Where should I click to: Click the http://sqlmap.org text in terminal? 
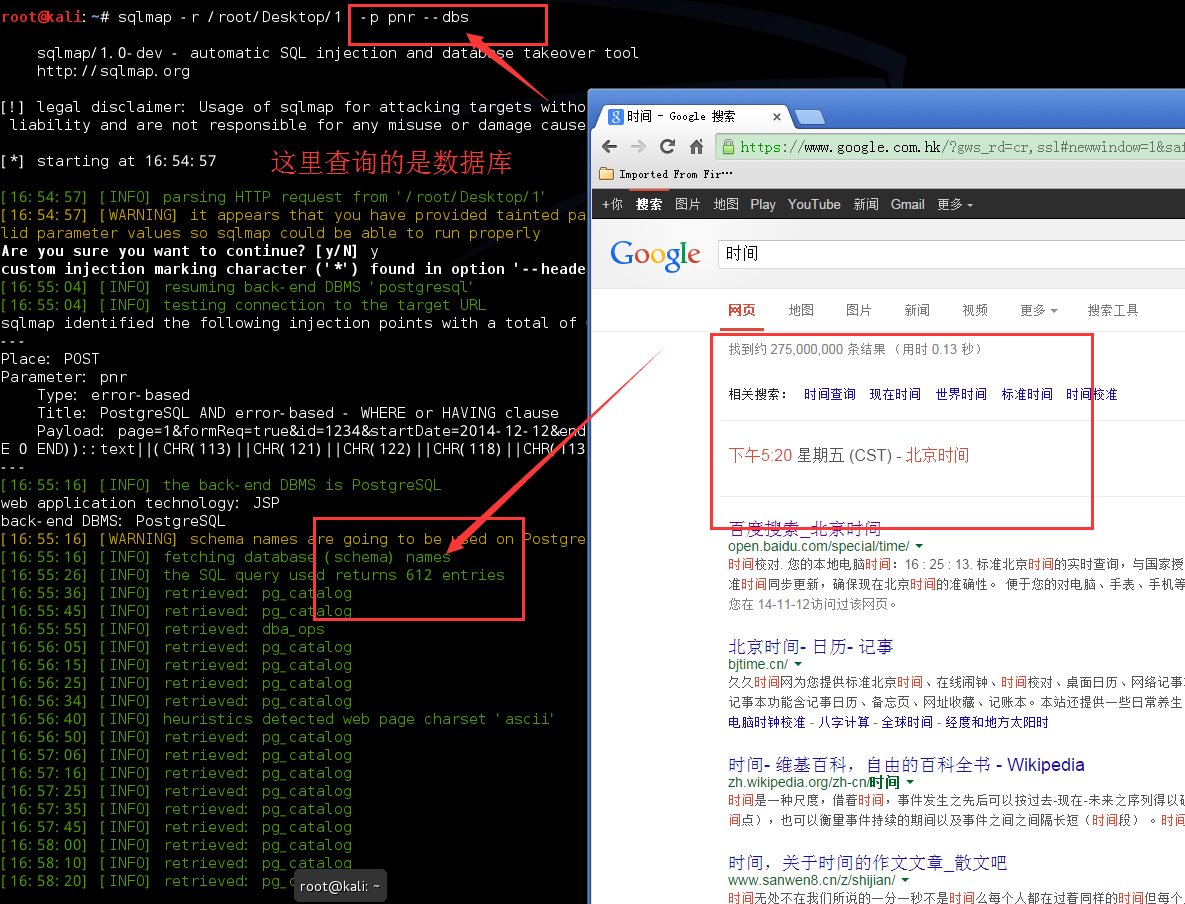pos(113,71)
